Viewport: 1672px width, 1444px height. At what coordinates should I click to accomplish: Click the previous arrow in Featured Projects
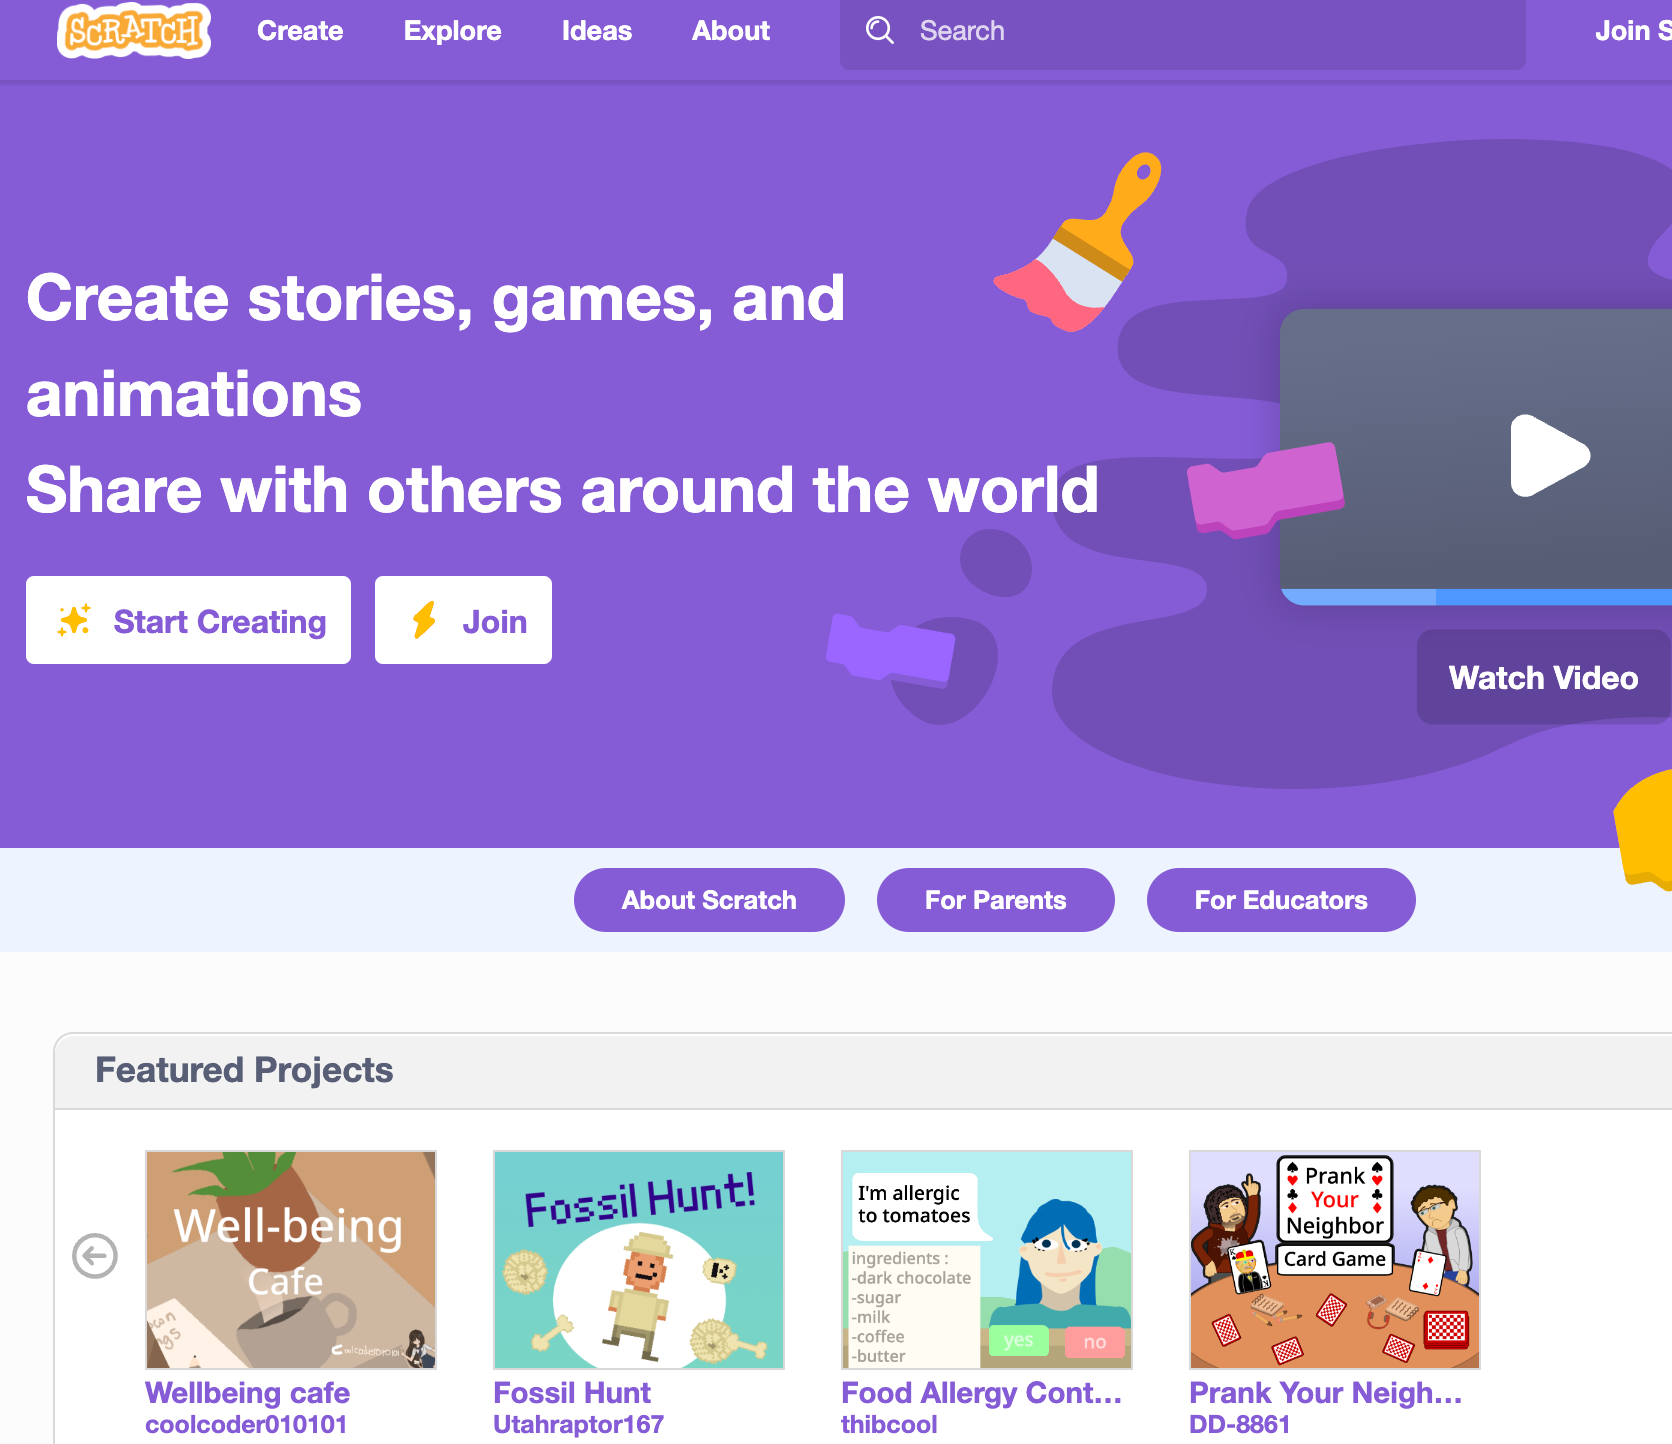95,1256
